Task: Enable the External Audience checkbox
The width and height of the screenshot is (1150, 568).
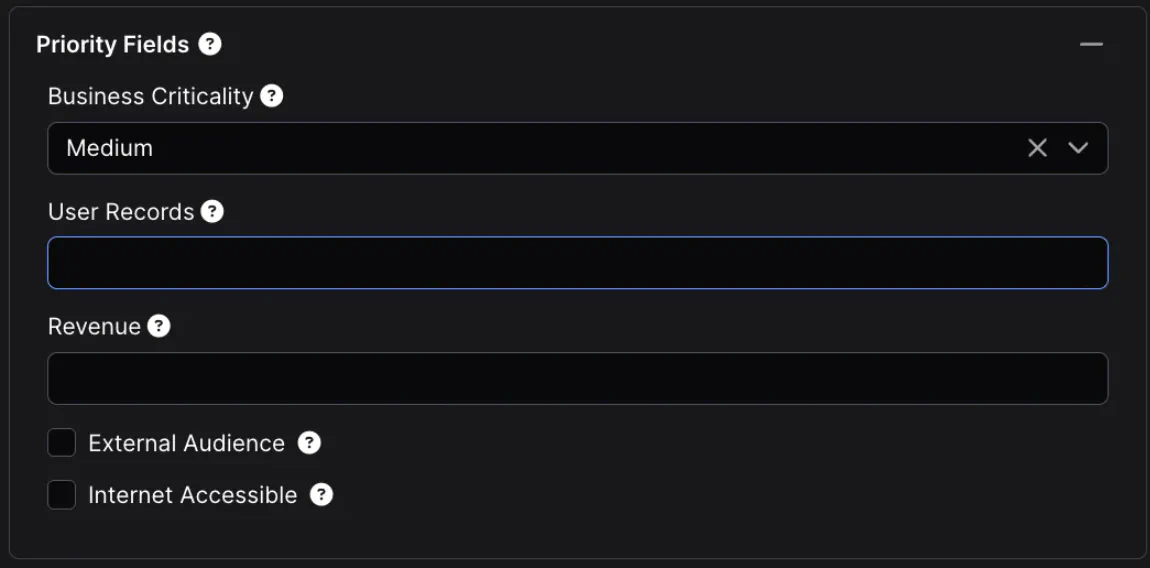Action: pos(62,442)
